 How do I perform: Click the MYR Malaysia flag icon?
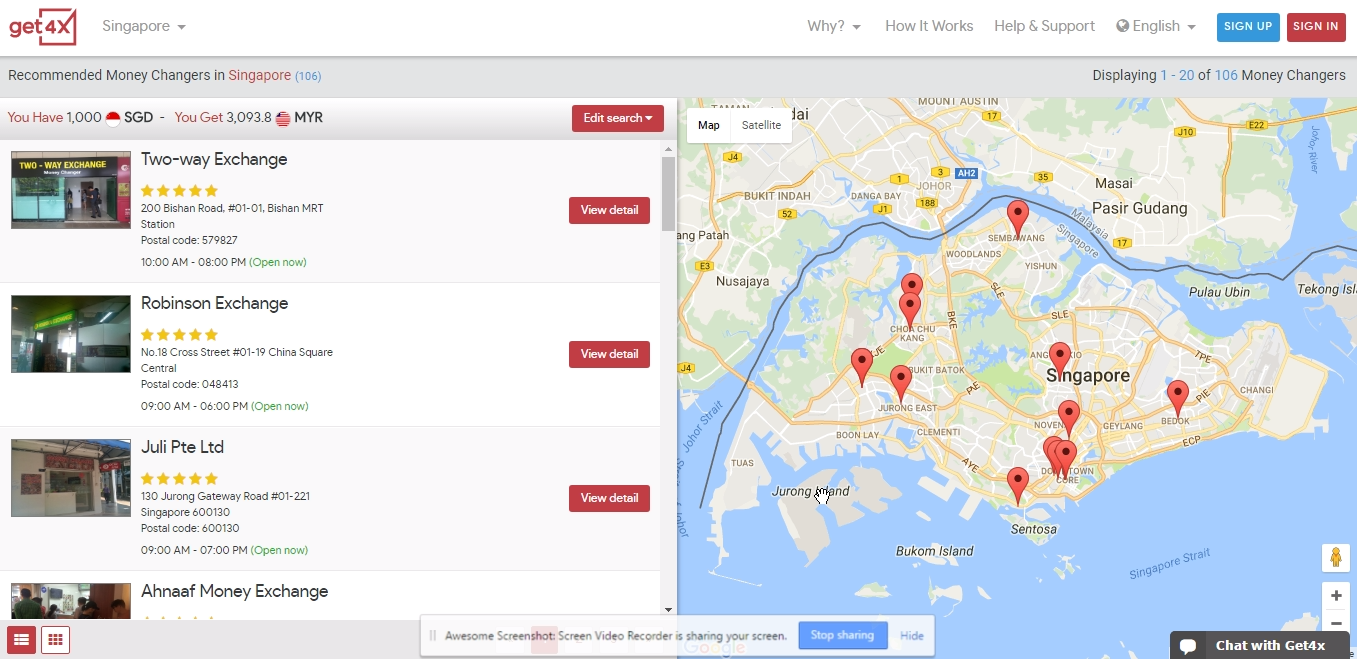click(283, 118)
